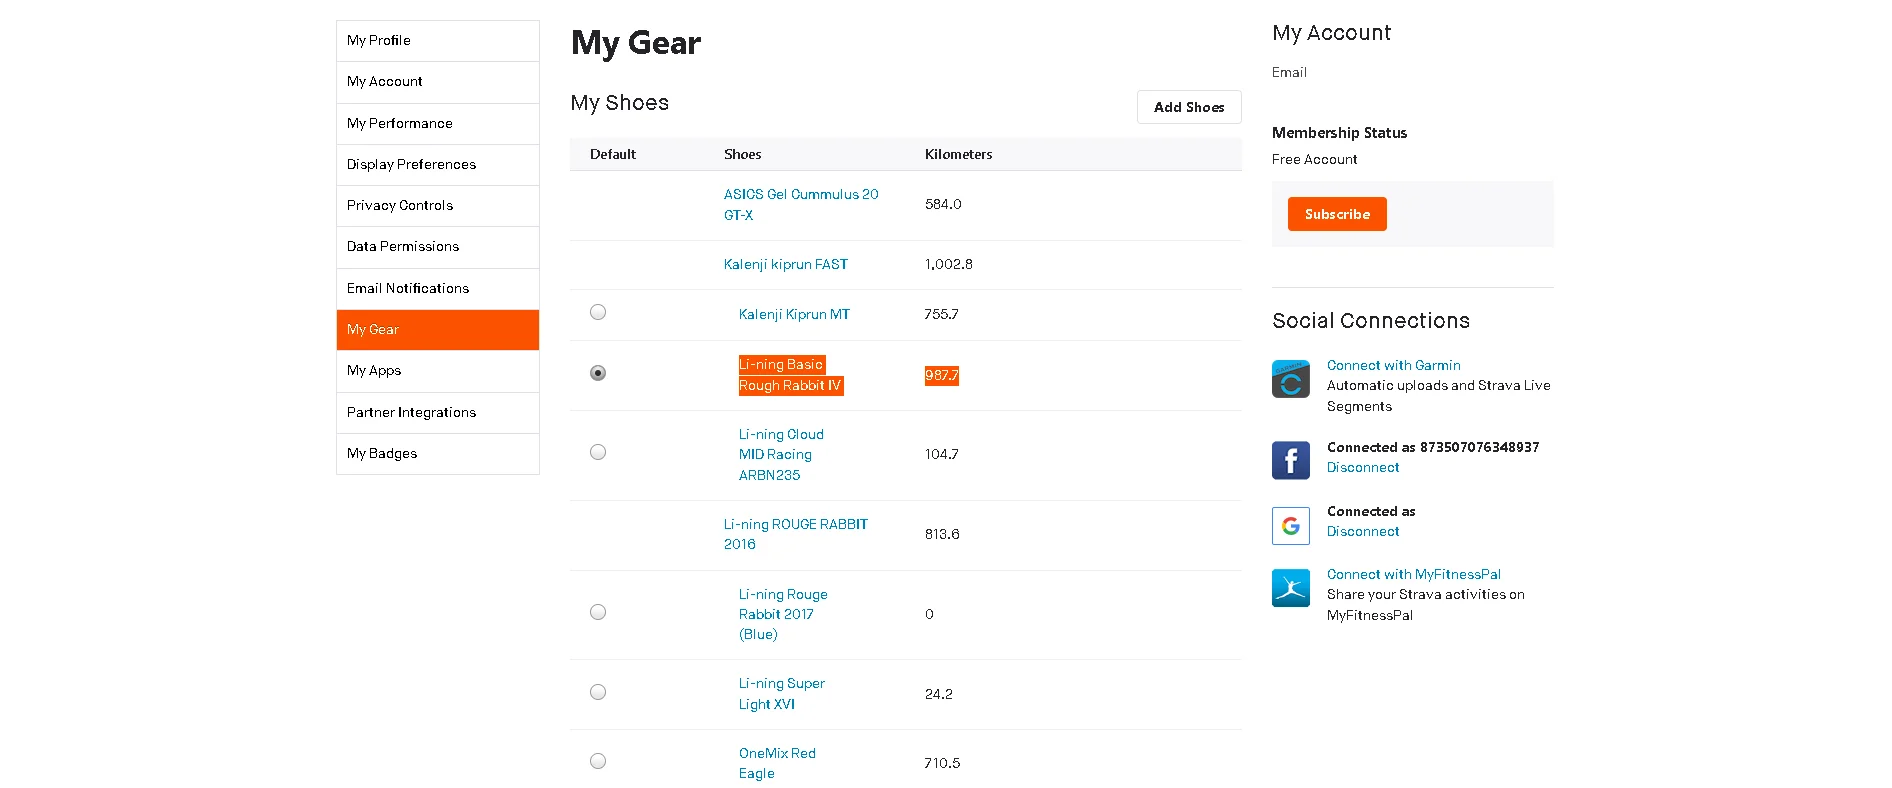Click Connect with MyFitnessPal link
The width and height of the screenshot is (1892, 788).
pyautogui.click(x=1413, y=574)
